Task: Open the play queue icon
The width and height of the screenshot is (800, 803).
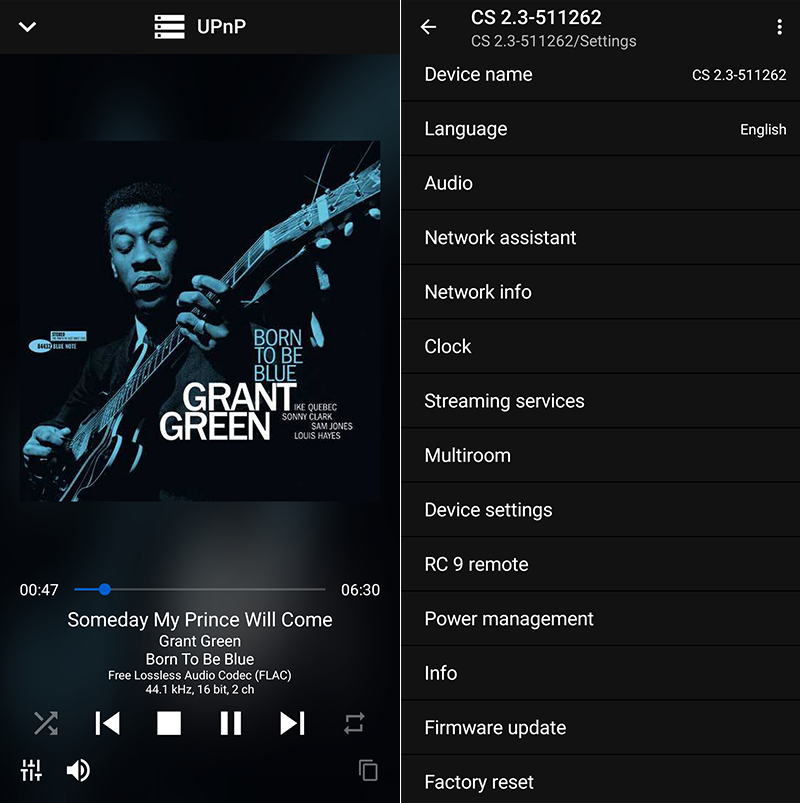Action: (368, 770)
